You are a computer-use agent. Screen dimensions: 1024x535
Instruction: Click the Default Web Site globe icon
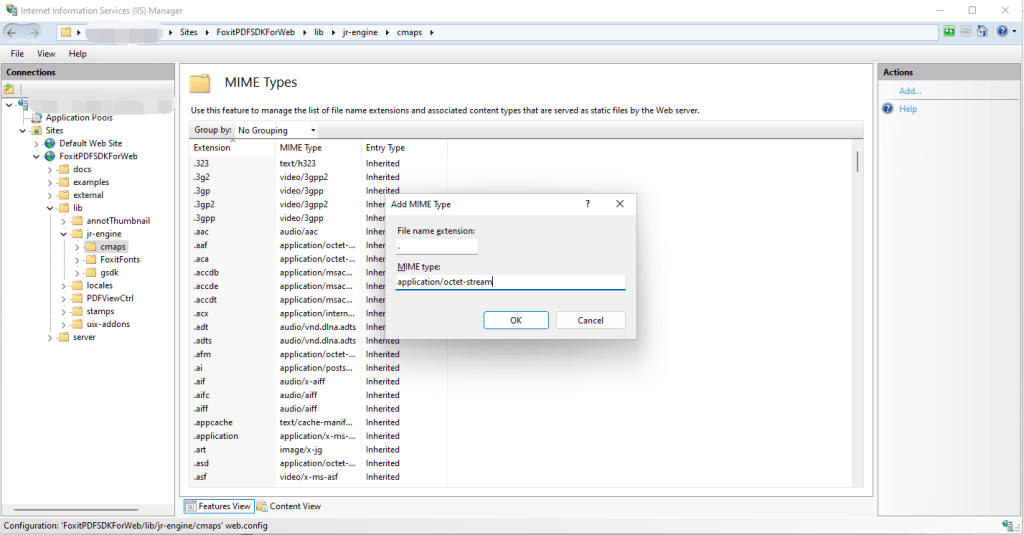pyautogui.click(x=50, y=143)
